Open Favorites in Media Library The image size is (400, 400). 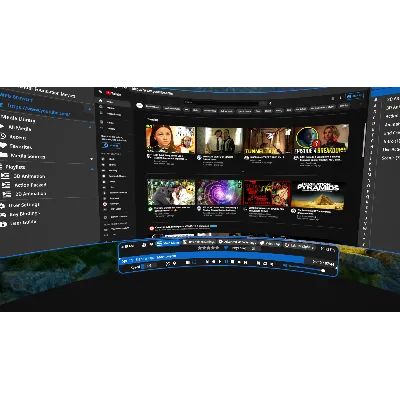pos(20,146)
